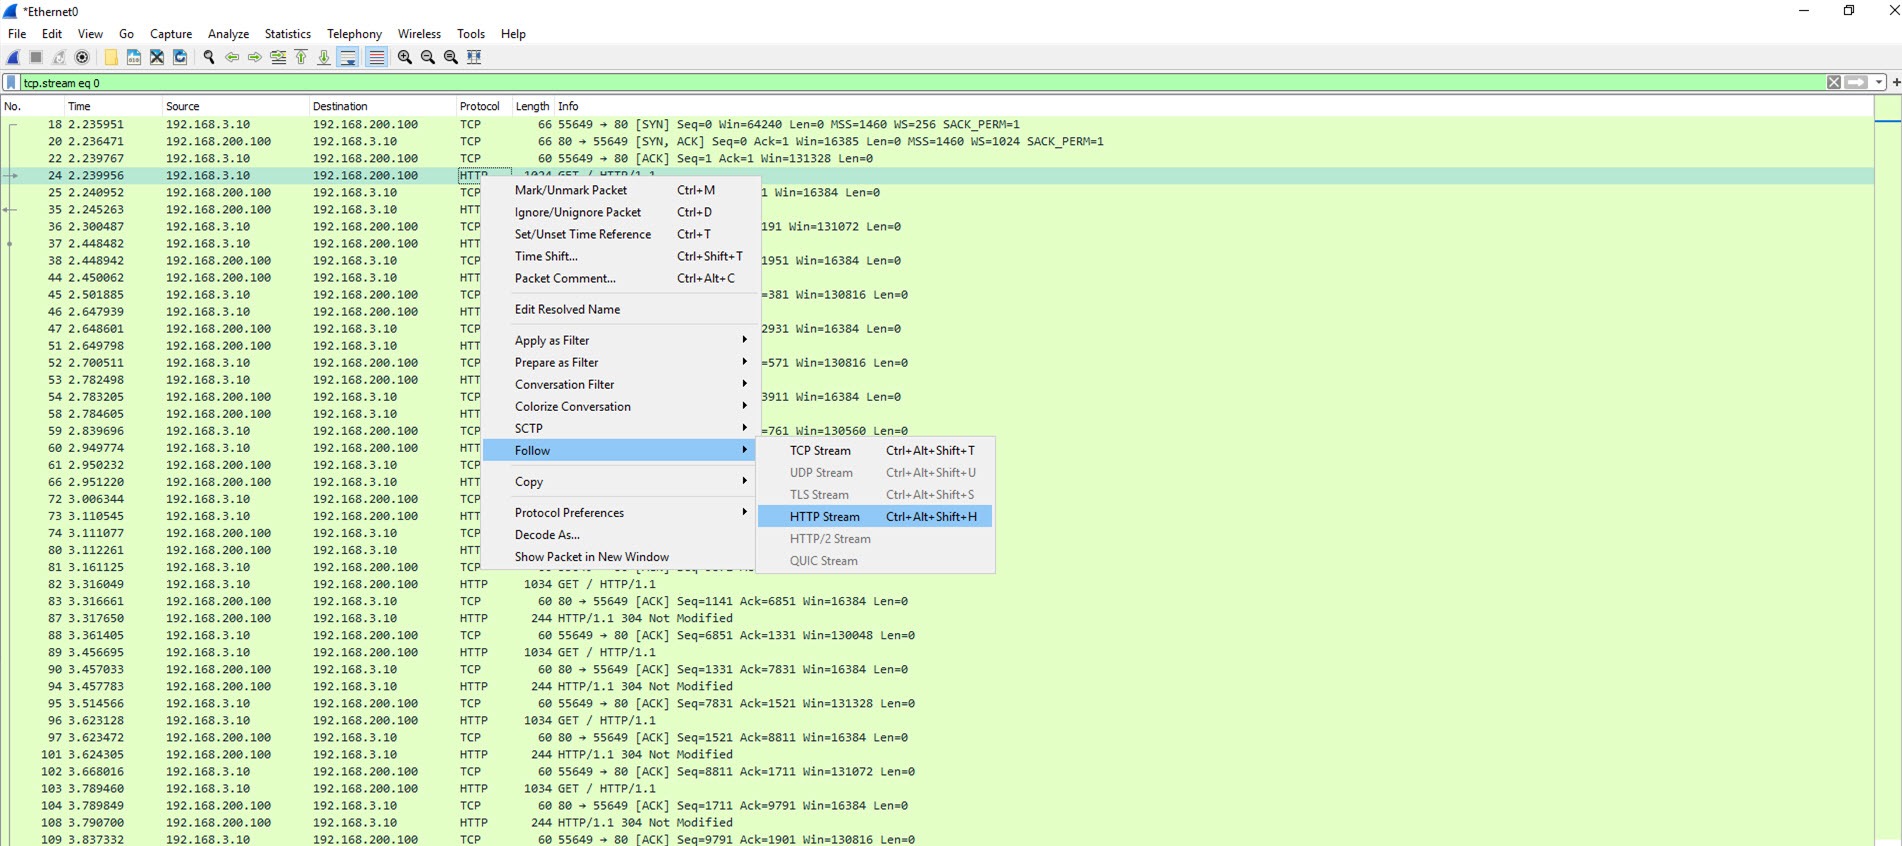The width and height of the screenshot is (1902, 846).
Task: Choose Ignore/Unignore Packet in context menu
Action: pos(620,212)
